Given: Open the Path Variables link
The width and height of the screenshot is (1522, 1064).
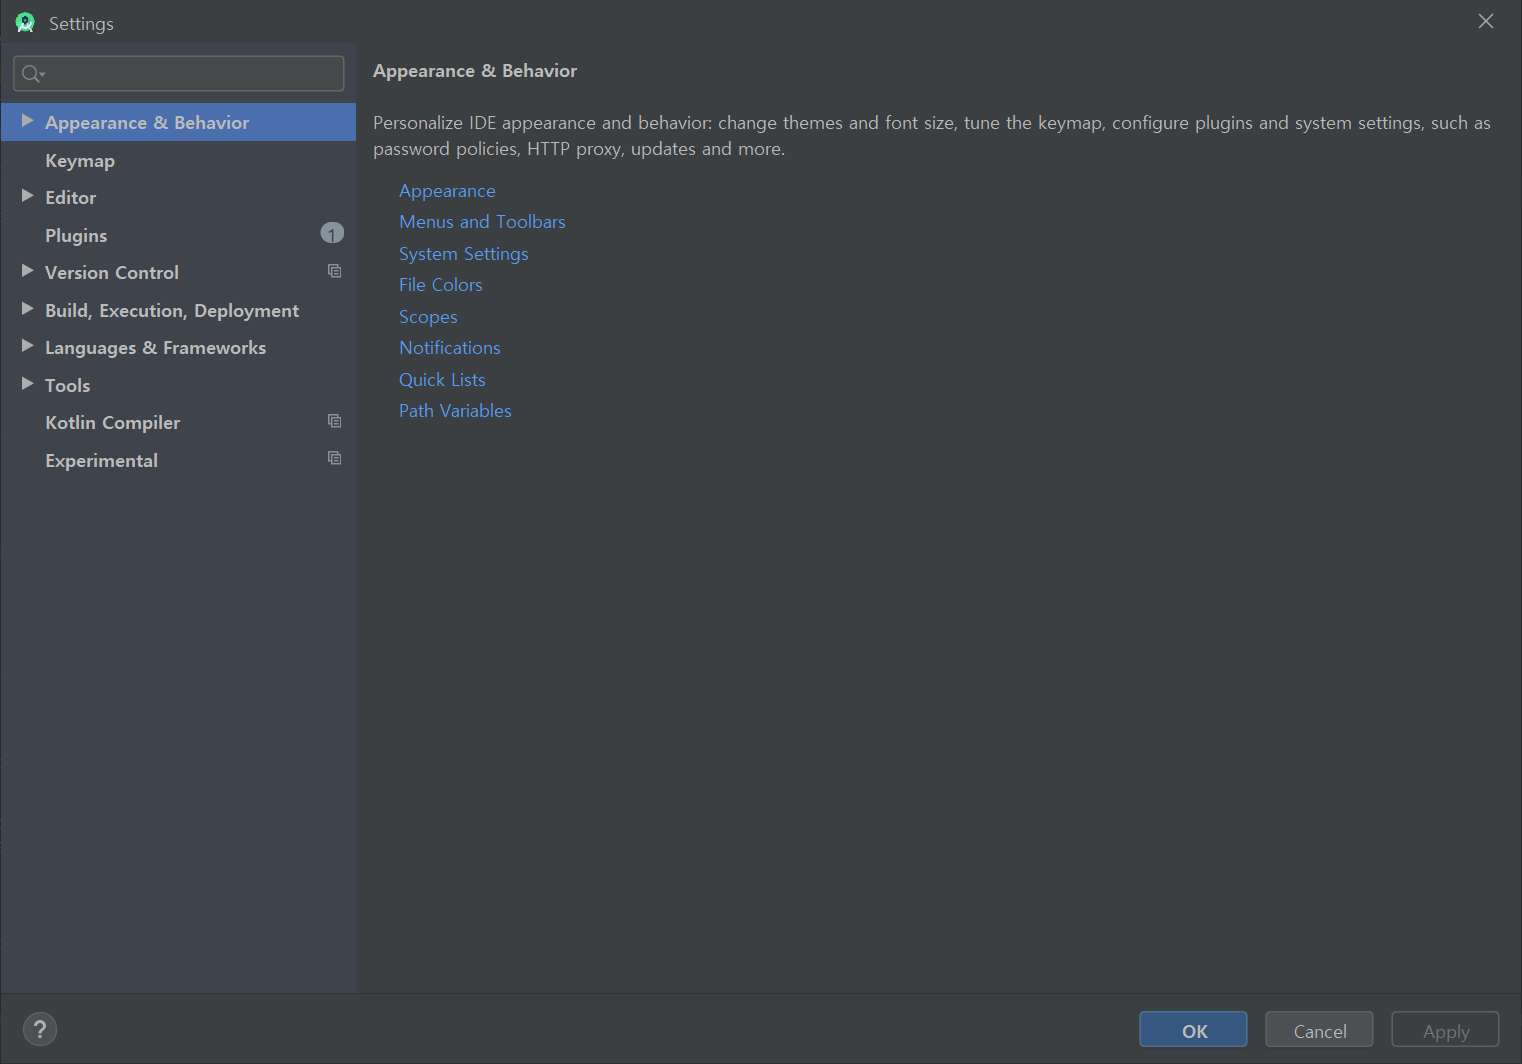Looking at the screenshot, I should click(455, 411).
